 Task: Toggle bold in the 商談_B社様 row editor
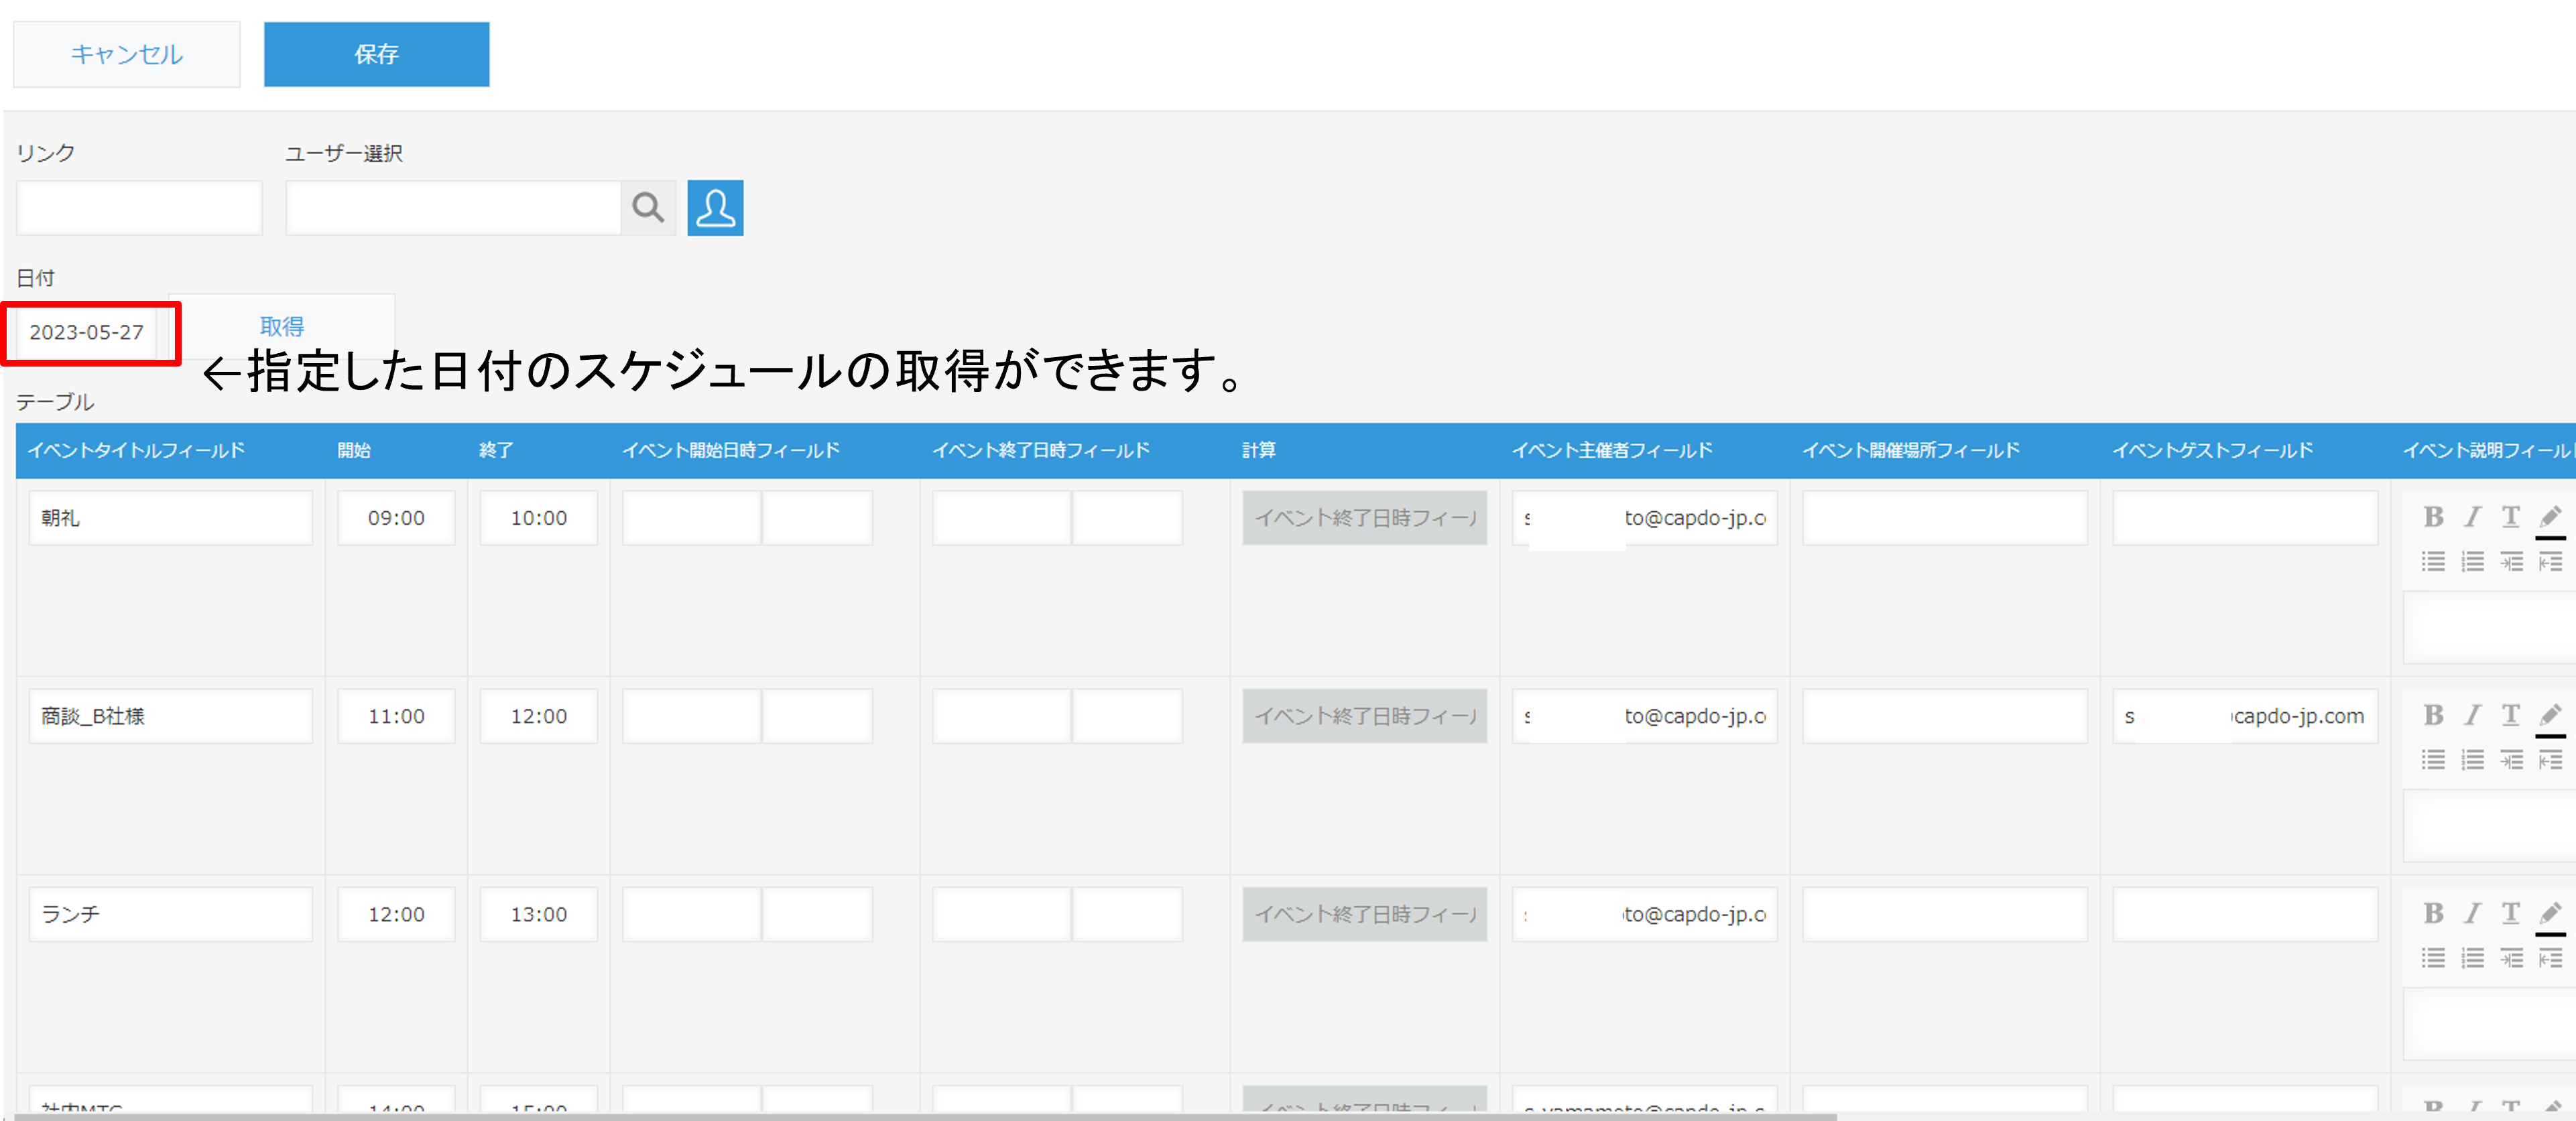coord(2433,715)
